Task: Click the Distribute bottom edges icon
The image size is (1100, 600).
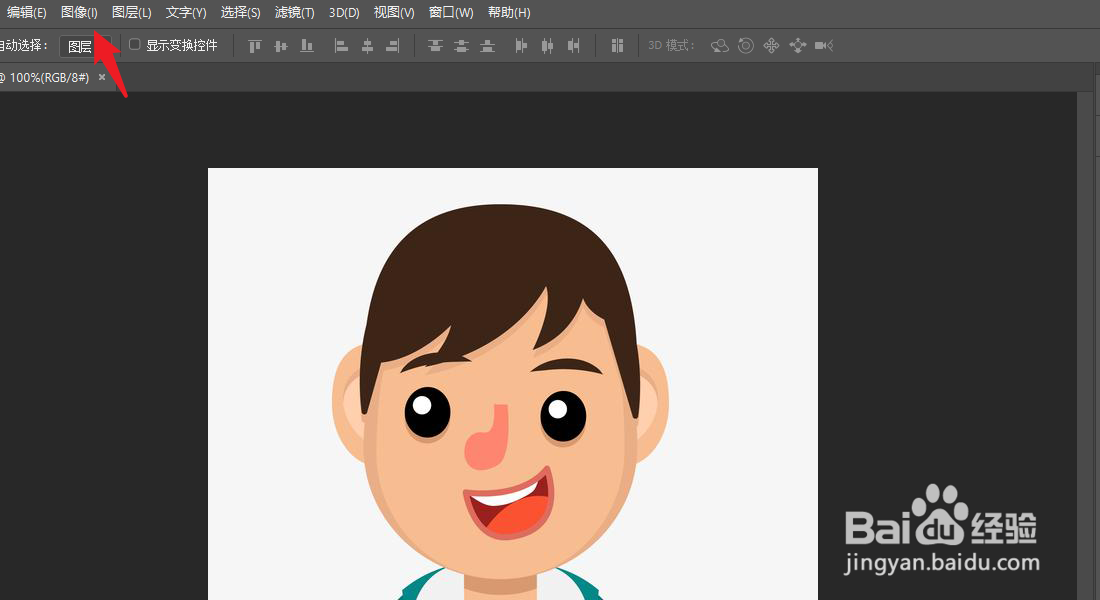Action: 487,46
